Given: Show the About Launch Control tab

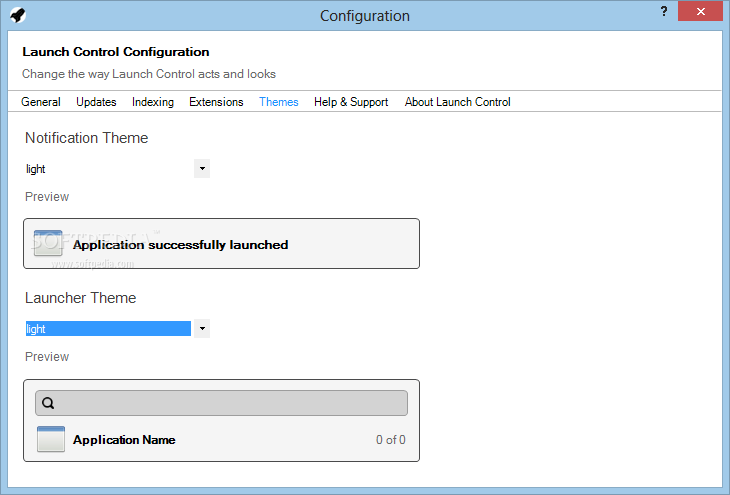Looking at the screenshot, I should (x=458, y=102).
